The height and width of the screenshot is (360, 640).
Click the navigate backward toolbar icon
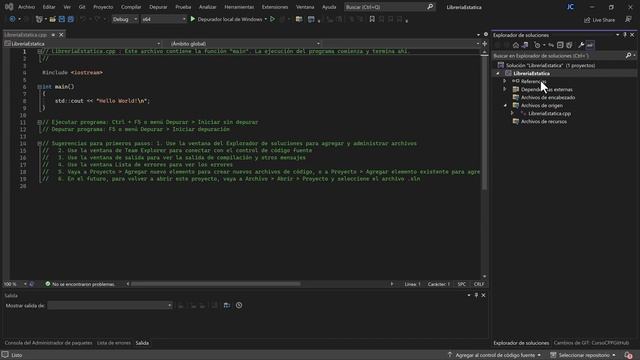pos(12,19)
